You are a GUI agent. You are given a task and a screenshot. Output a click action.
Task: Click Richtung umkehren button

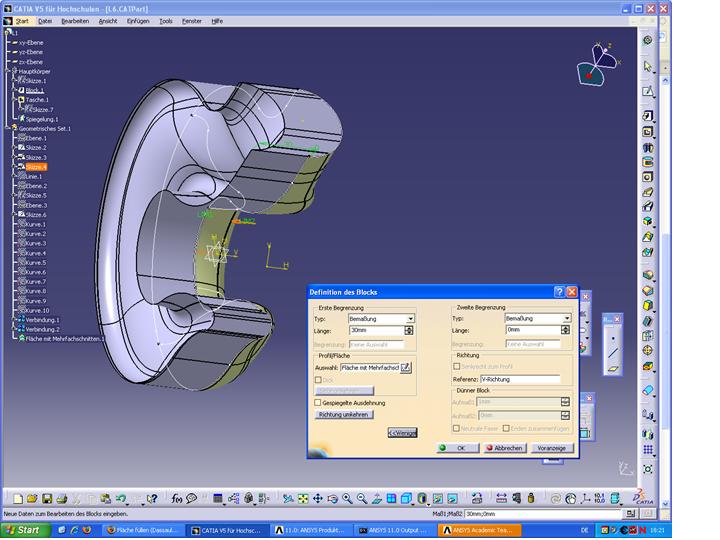tap(344, 415)
